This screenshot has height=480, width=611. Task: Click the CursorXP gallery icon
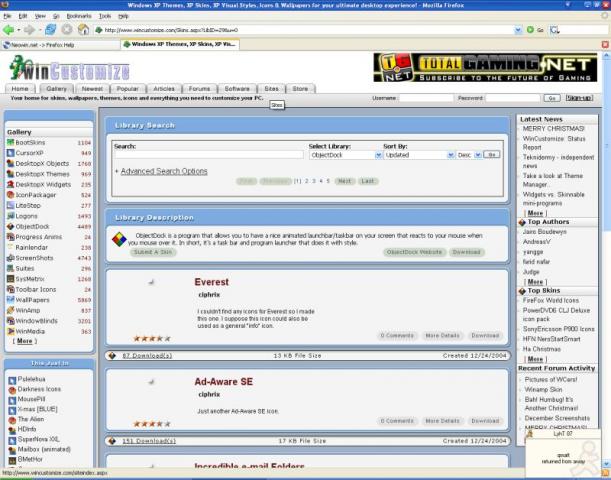(11, 153)
